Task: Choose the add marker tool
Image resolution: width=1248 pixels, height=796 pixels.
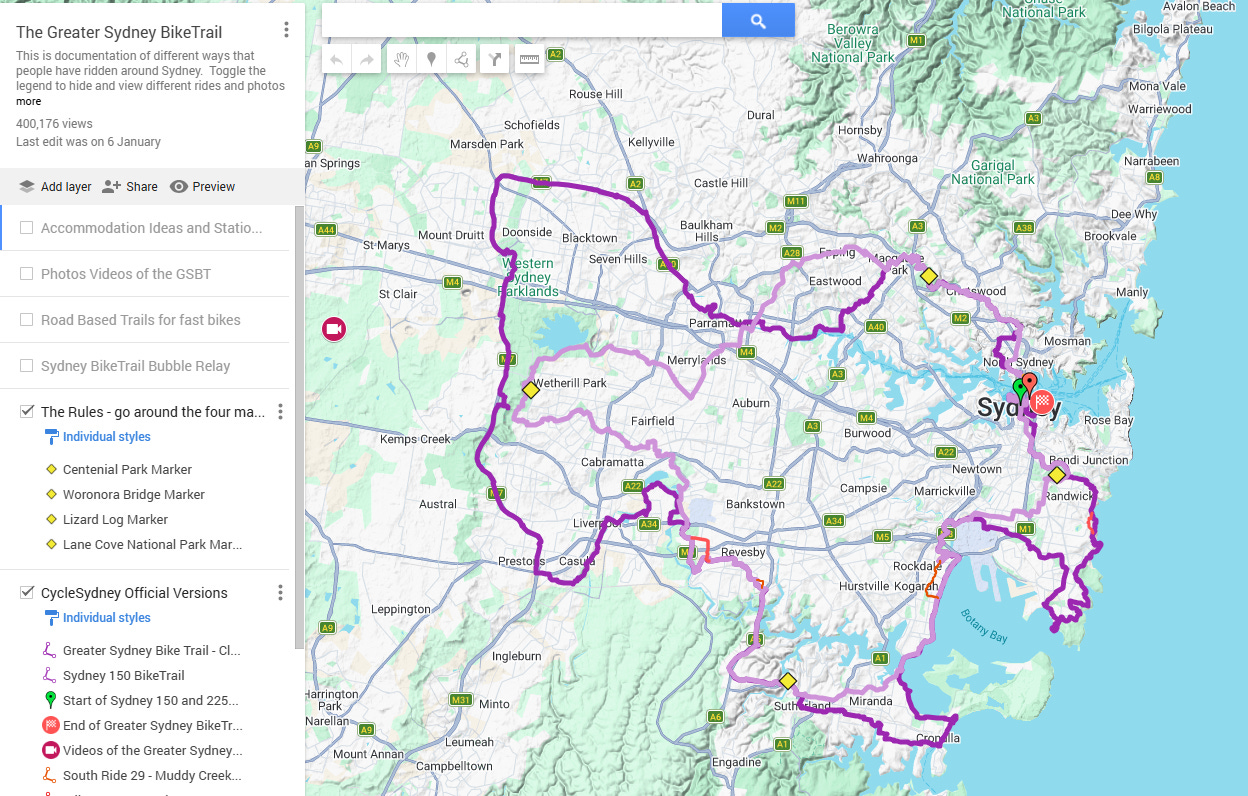Action: (431, 60)
